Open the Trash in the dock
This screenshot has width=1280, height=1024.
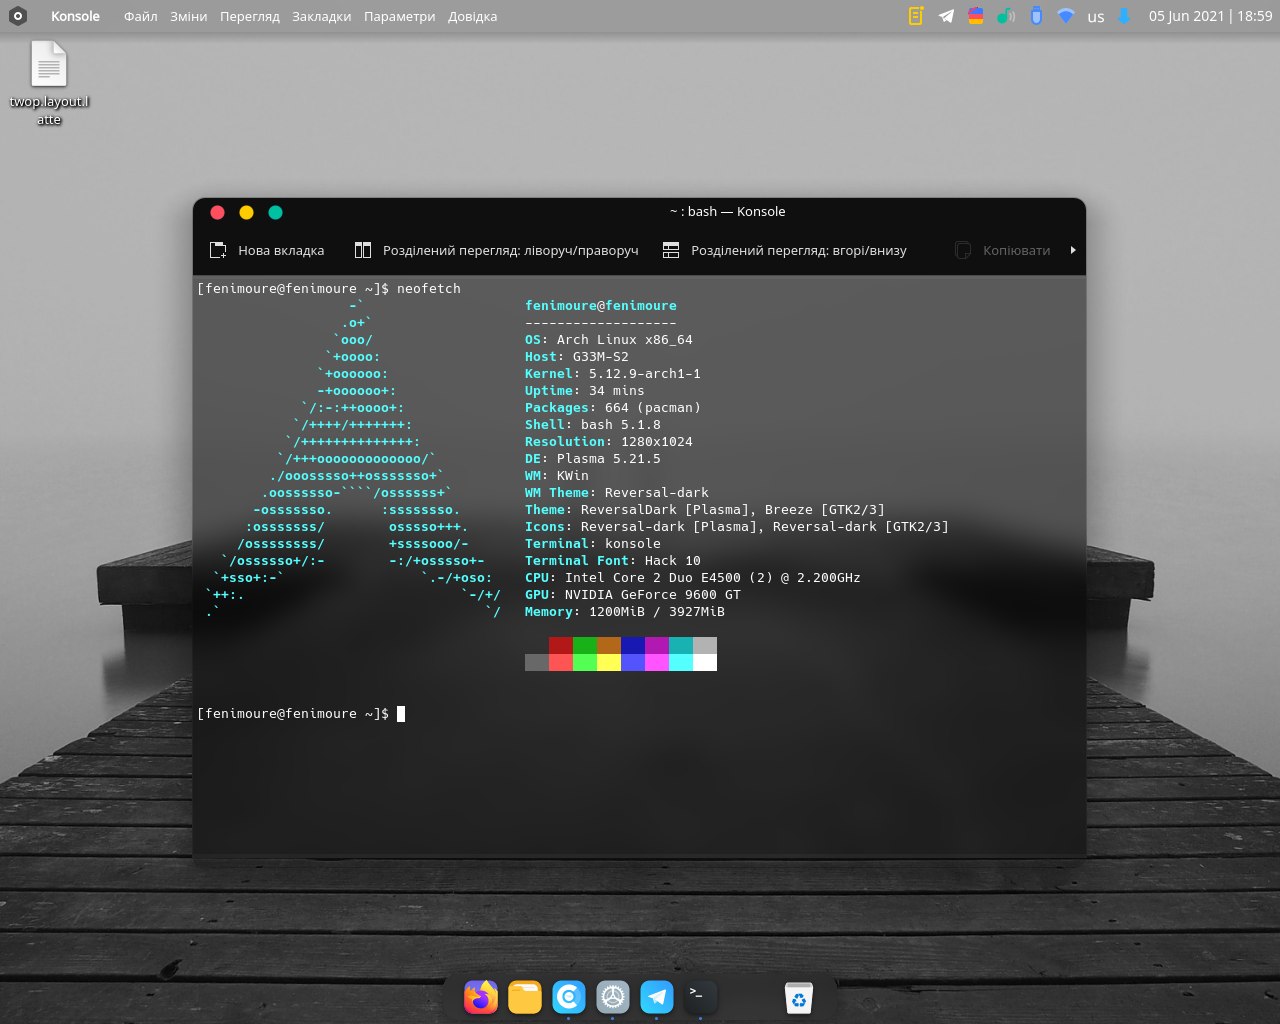point(799,997)
